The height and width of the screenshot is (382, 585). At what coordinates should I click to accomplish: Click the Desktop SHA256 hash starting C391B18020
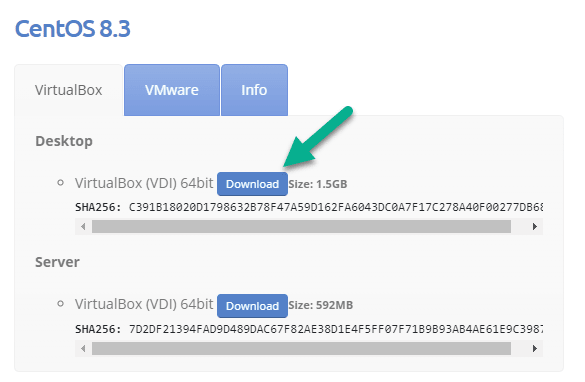click(336, 207)
